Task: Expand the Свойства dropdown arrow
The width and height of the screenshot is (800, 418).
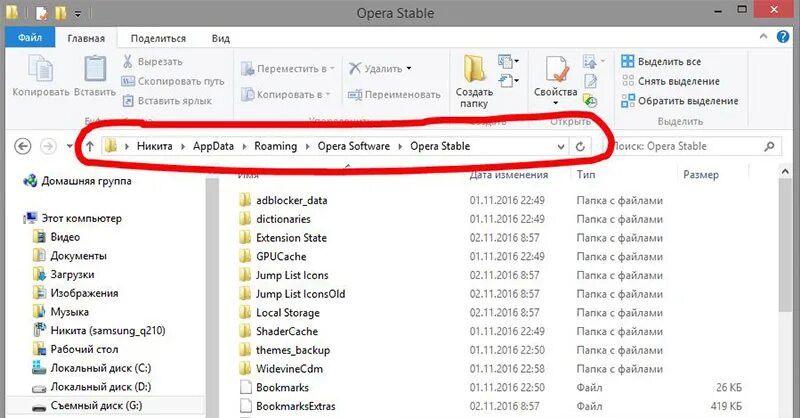Action: pos(556,103)
